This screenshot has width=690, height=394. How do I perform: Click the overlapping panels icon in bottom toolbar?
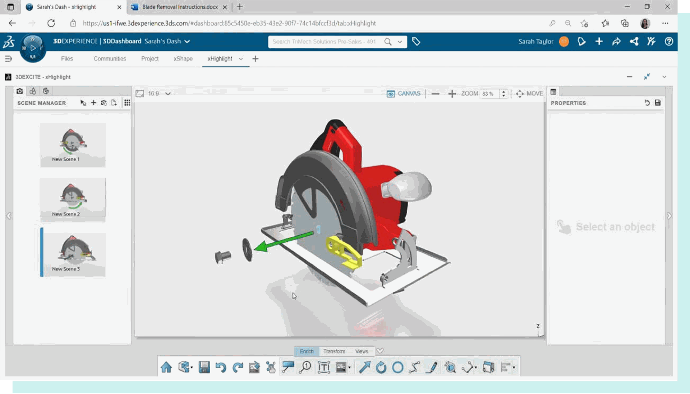coord(488,367)
